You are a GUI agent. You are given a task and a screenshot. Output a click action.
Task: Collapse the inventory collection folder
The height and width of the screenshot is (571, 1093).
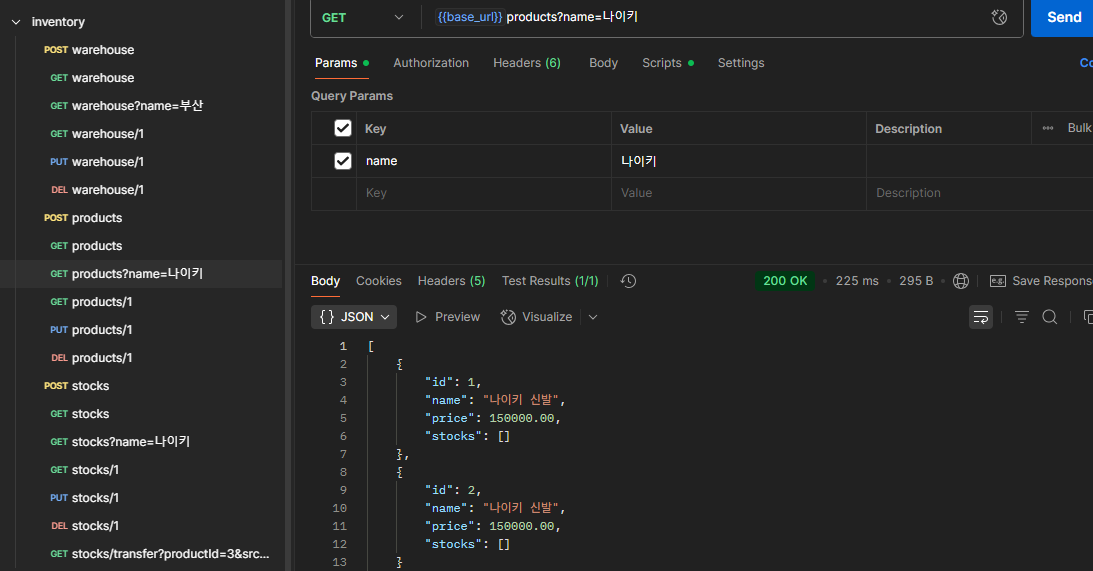16,22
